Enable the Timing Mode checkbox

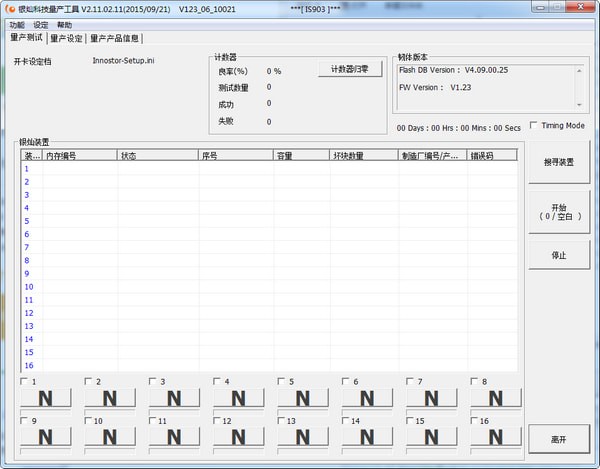coord(533,126)
